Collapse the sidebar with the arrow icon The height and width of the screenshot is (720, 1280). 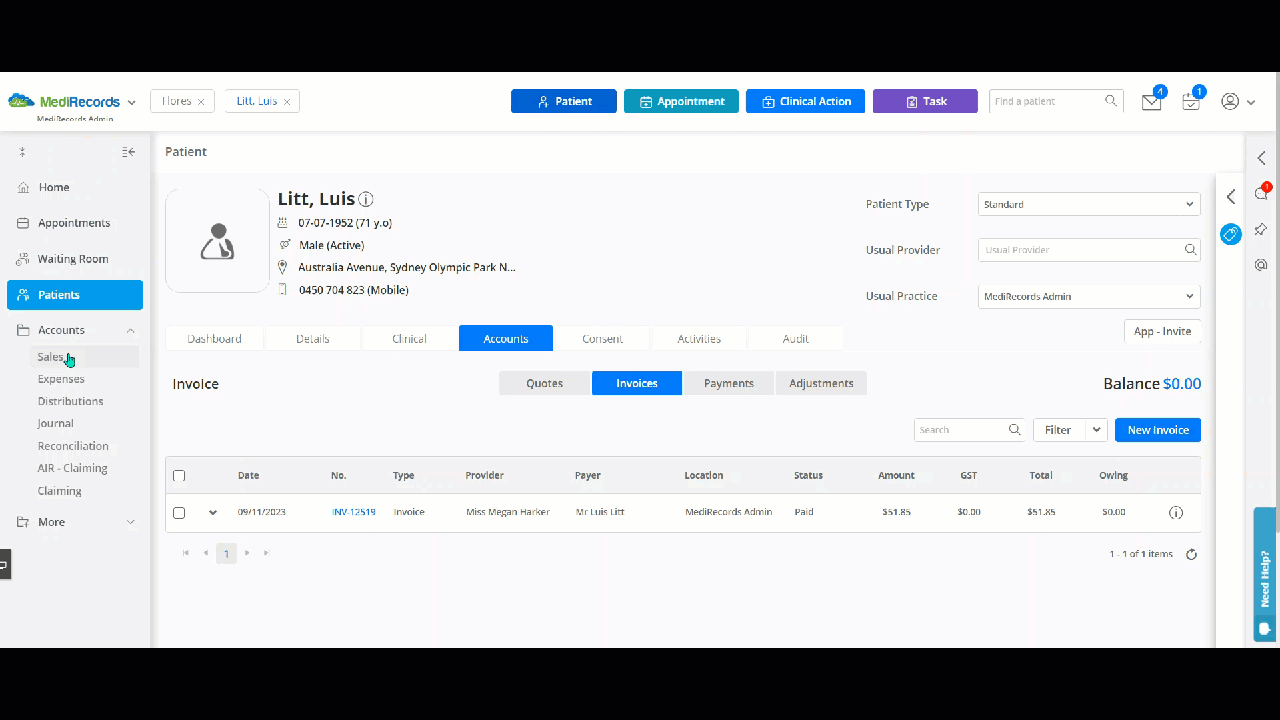click(128, 152)
